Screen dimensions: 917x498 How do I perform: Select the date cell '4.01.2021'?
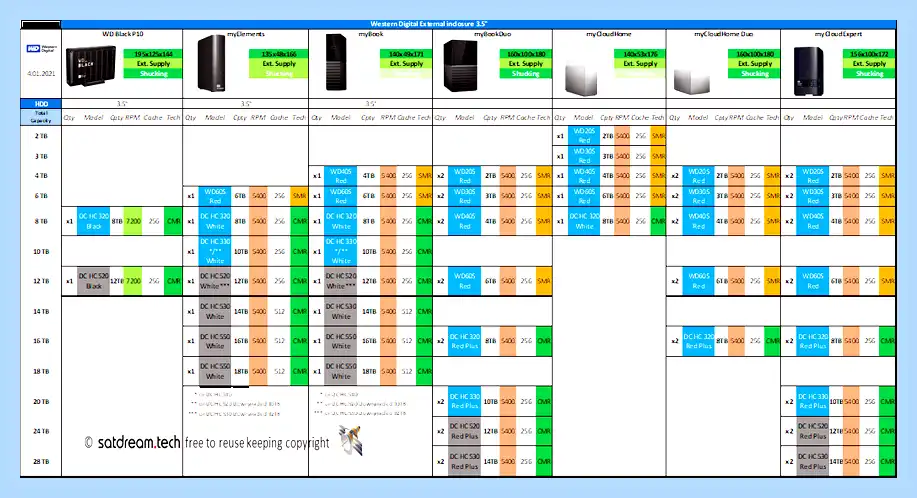[x=41, y=74]
